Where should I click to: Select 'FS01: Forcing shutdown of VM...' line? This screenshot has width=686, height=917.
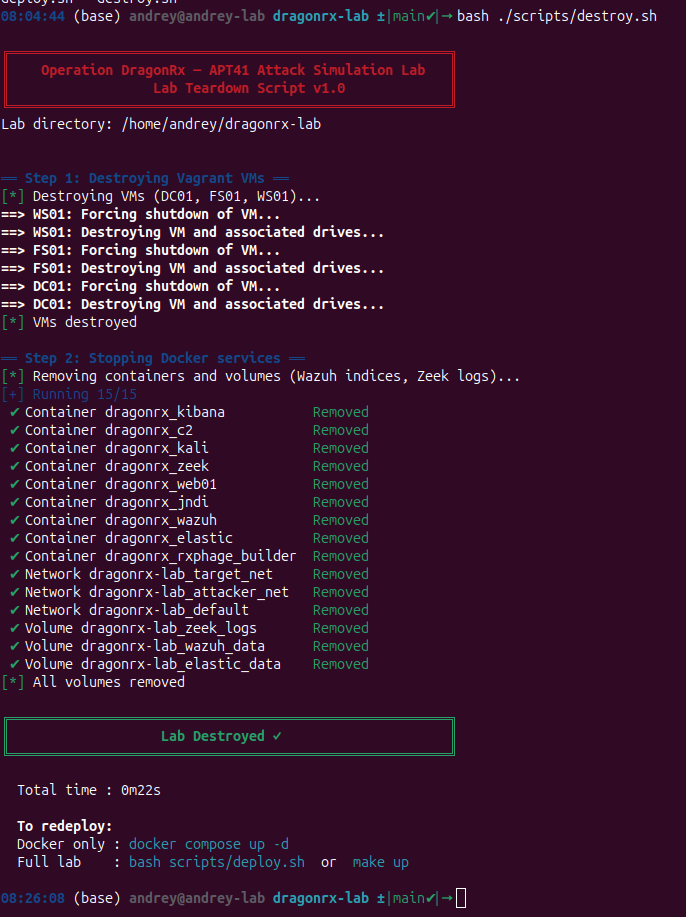click(x=140, y=250)
